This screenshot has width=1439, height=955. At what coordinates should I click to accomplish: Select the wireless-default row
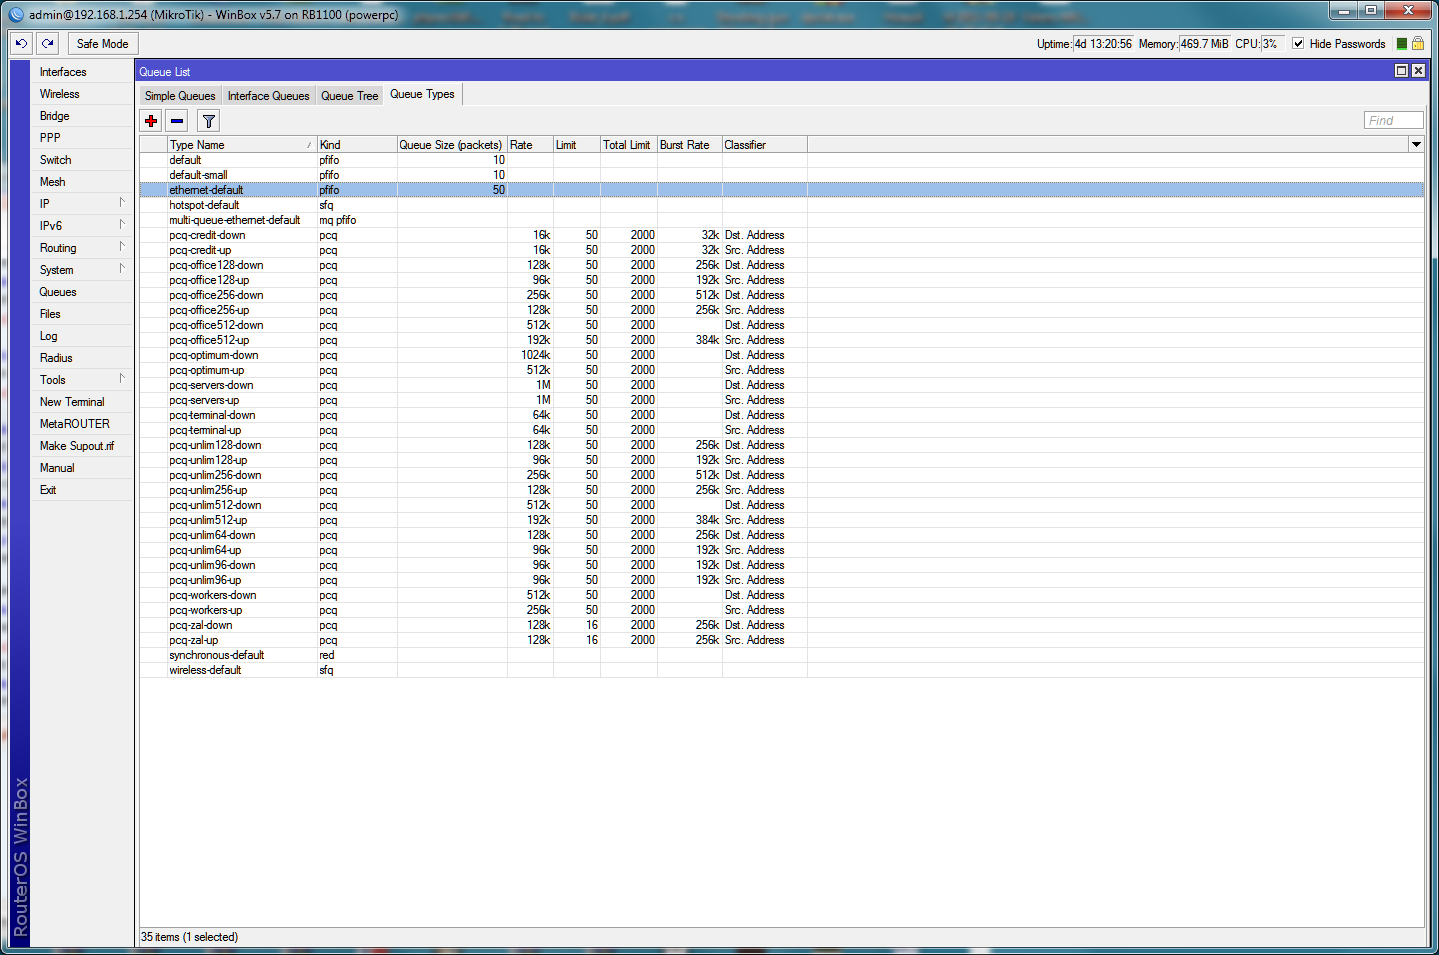tap(781, 670)
